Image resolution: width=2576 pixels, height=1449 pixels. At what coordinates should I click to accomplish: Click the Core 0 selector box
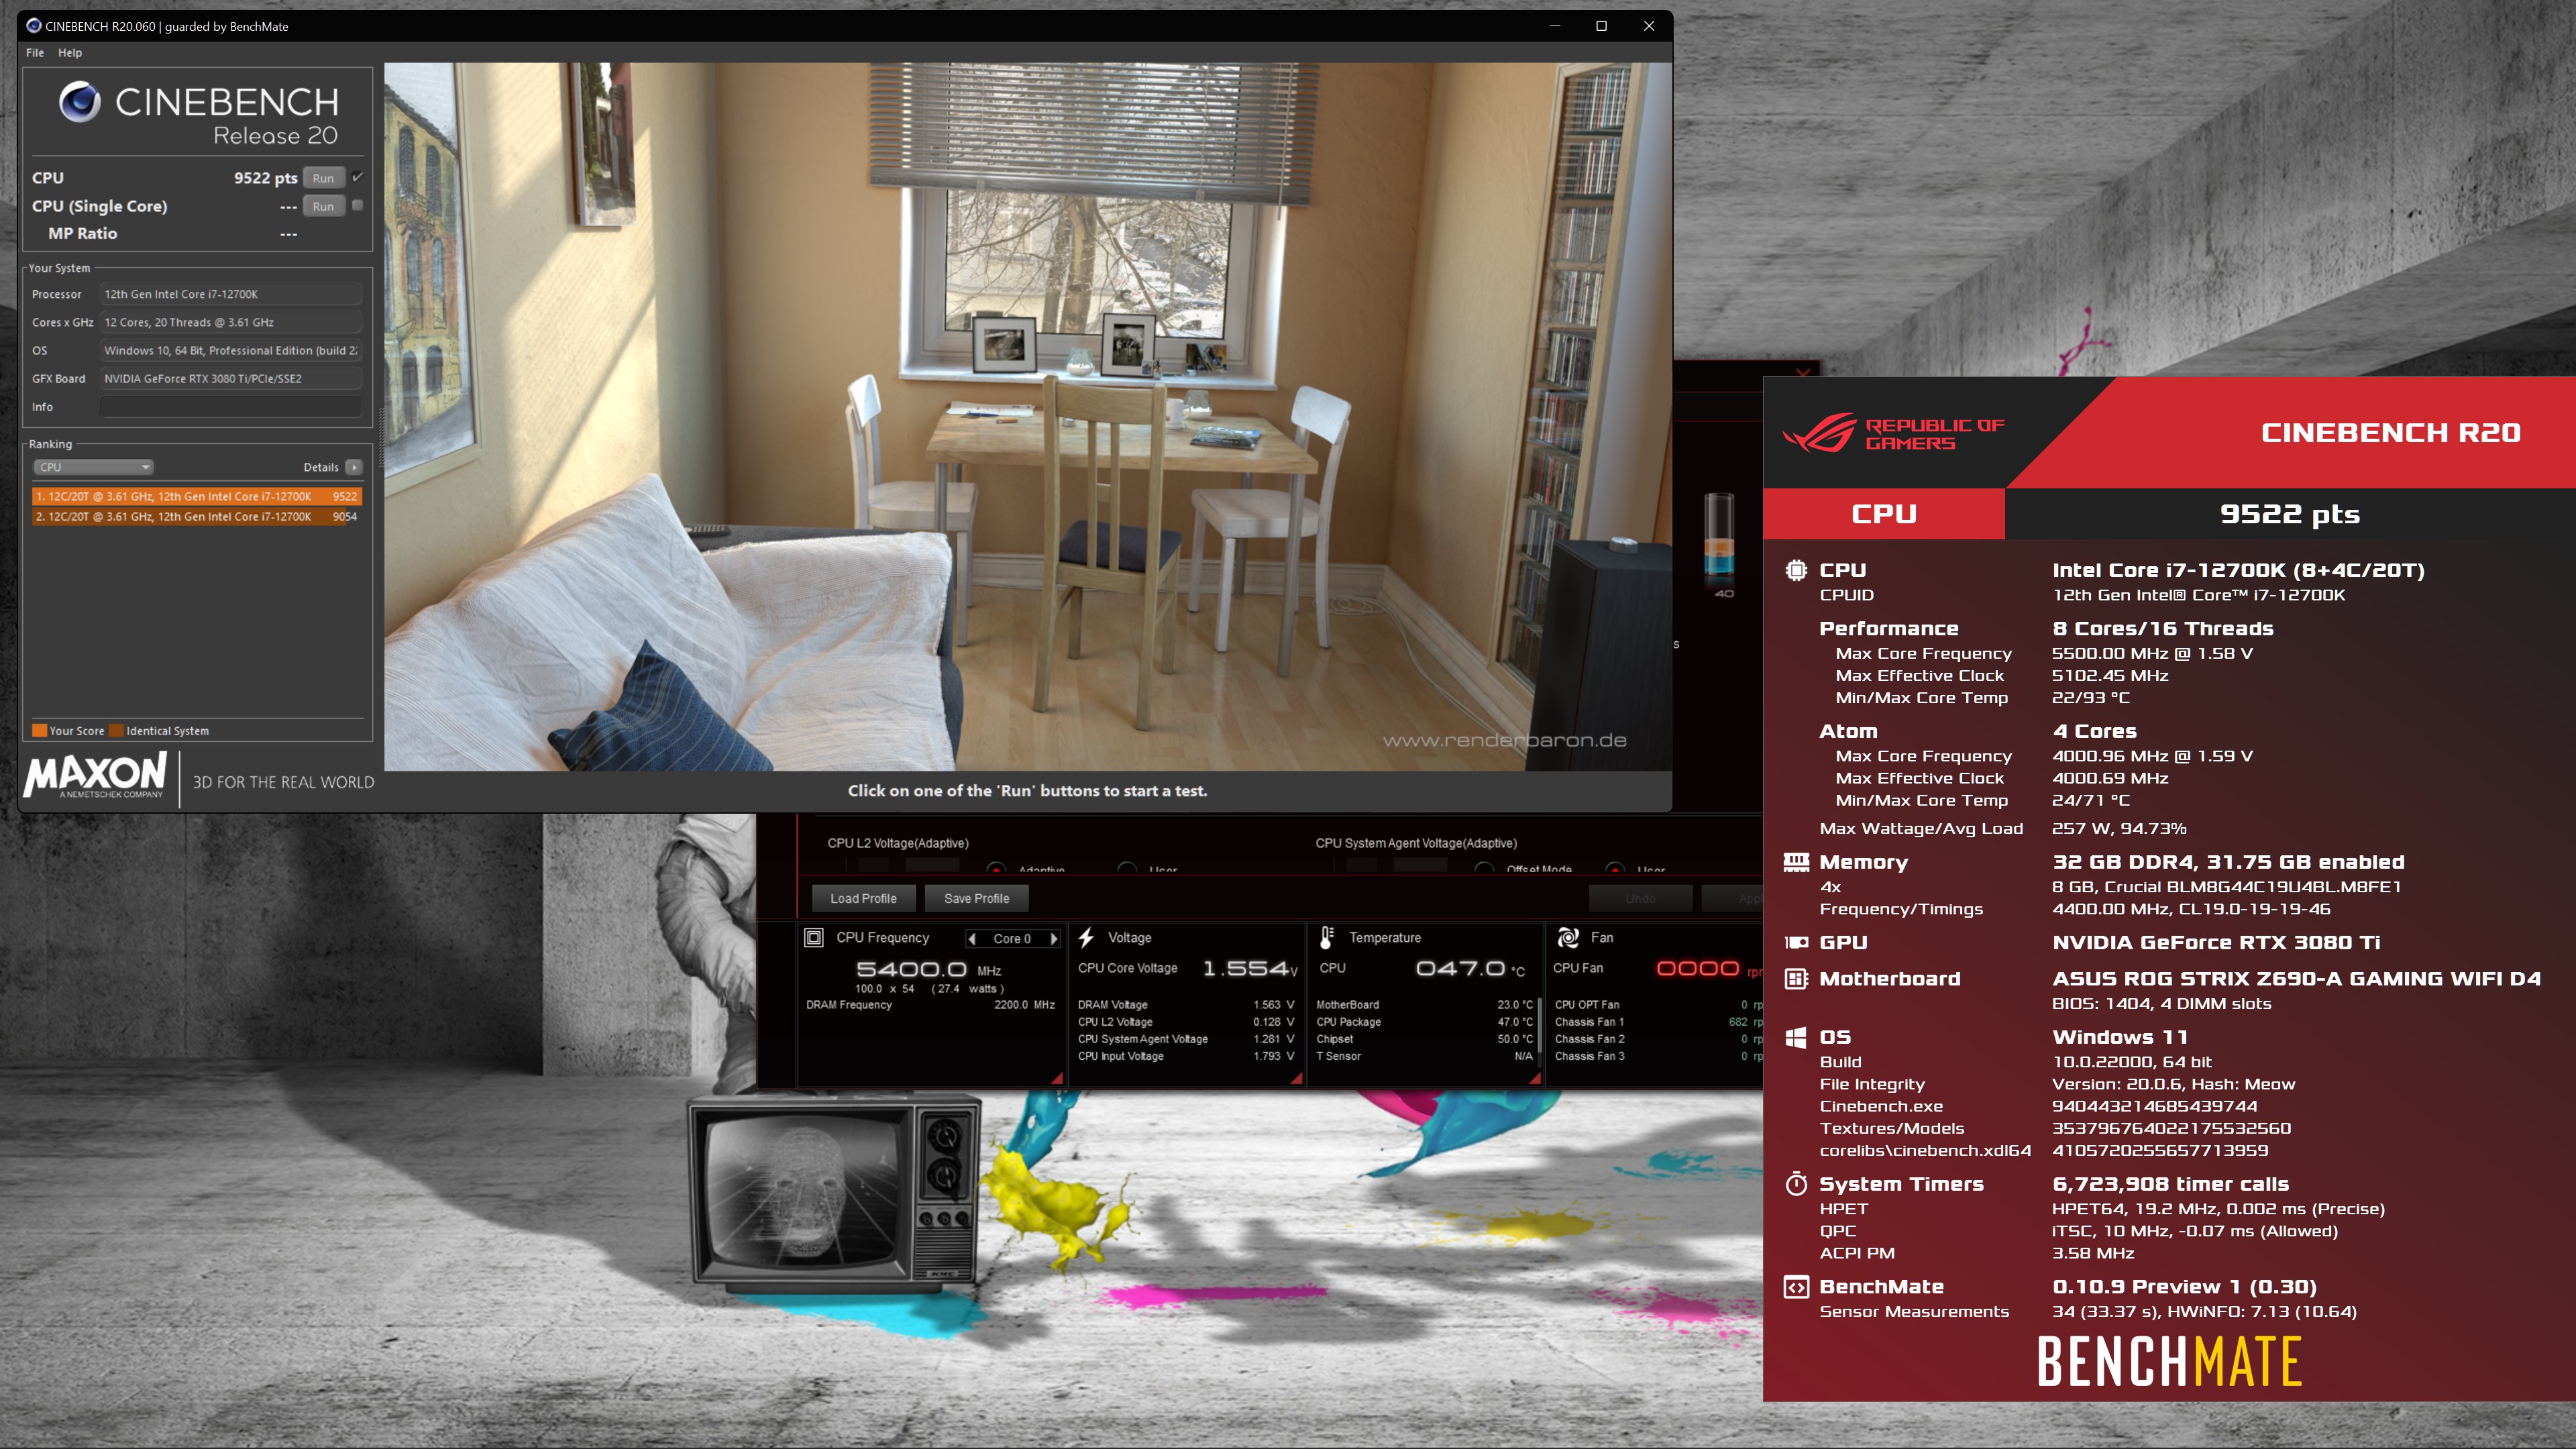coord(1012,939)
